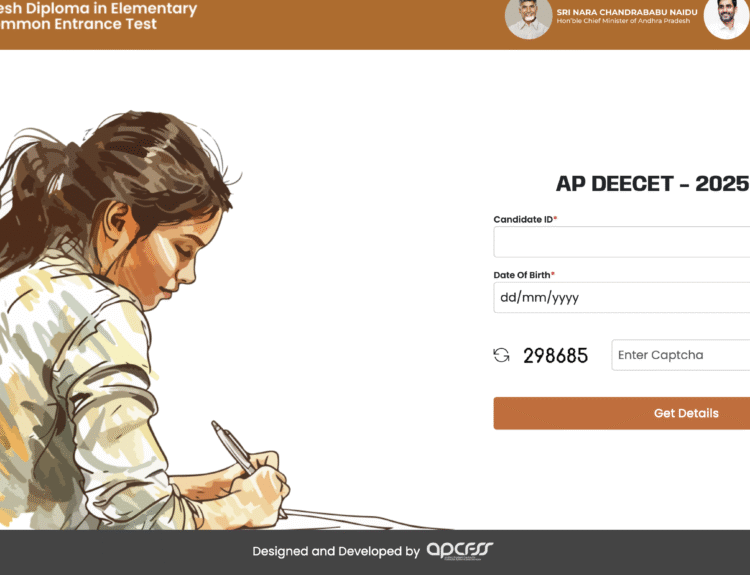This screenshot has width=750, height=575.
Task: Open the Date Of Birth dd/mm/yyyy field
Action: tap(622, 298)
